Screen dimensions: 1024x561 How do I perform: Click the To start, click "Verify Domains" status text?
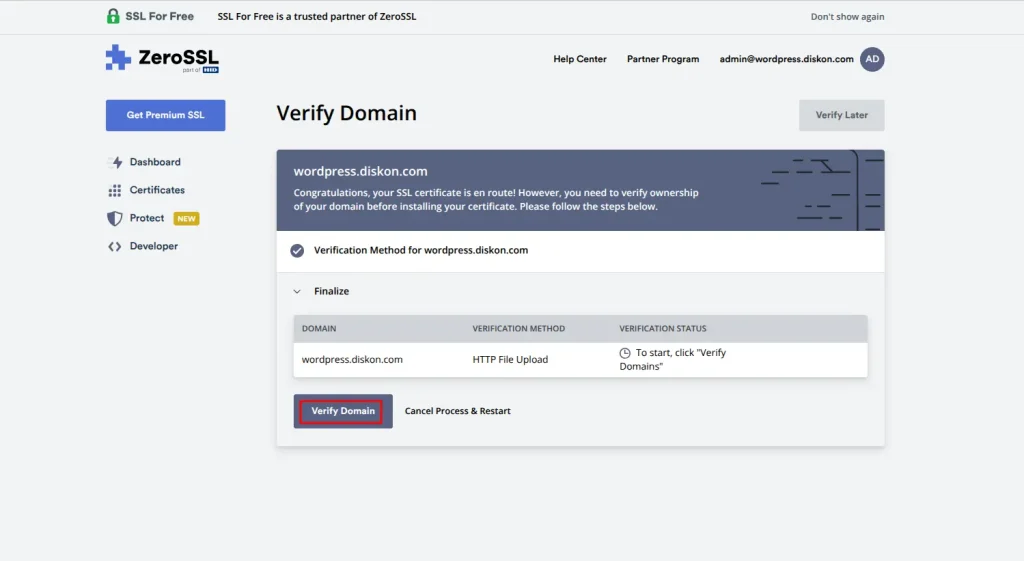point(673,359)
